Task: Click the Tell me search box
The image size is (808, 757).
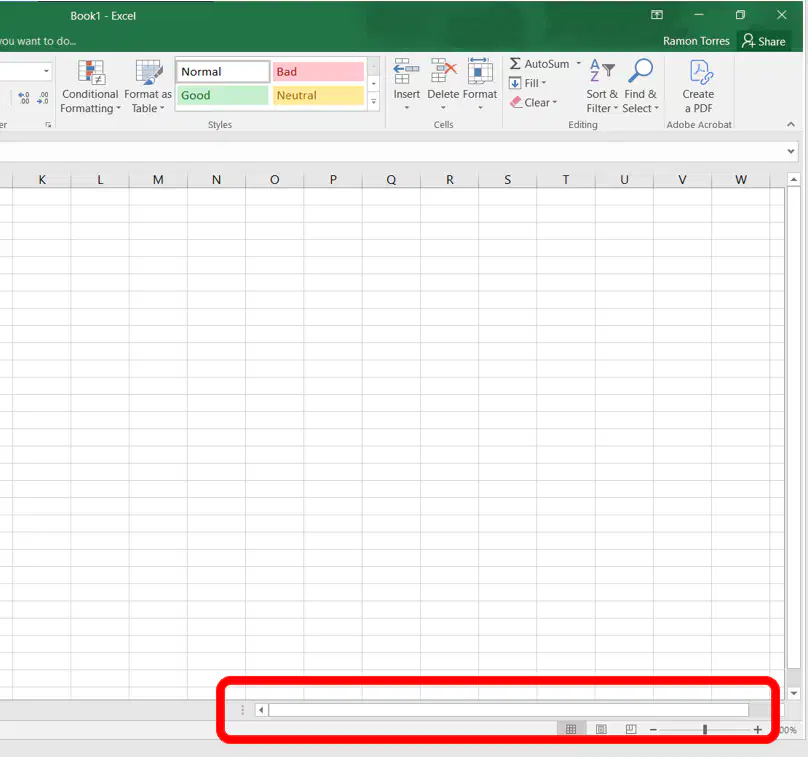Action: tap(39, 41)
